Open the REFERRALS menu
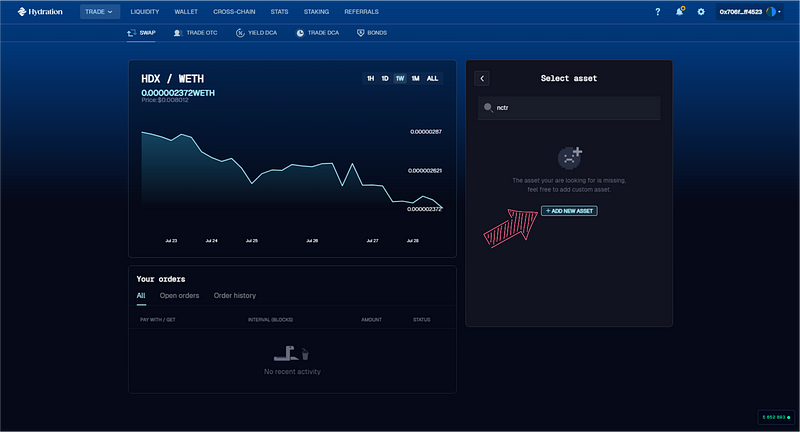The width and height of the screenshot is (800, 432). click(361, 12)
